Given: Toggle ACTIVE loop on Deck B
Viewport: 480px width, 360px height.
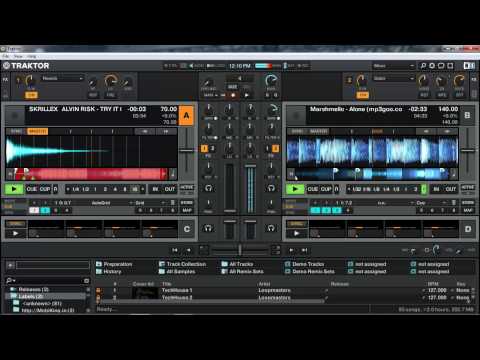Looking at the screenshot, I should coord(468,187).
